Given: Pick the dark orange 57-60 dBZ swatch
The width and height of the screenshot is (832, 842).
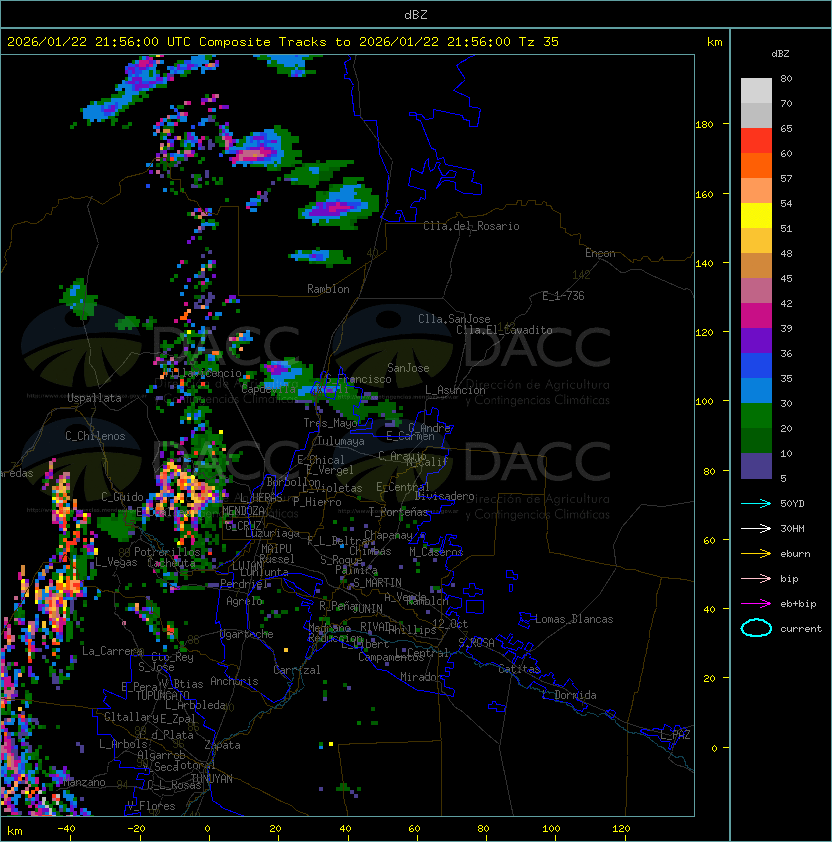Looking at the screenshot, I should tap(756, 165).
